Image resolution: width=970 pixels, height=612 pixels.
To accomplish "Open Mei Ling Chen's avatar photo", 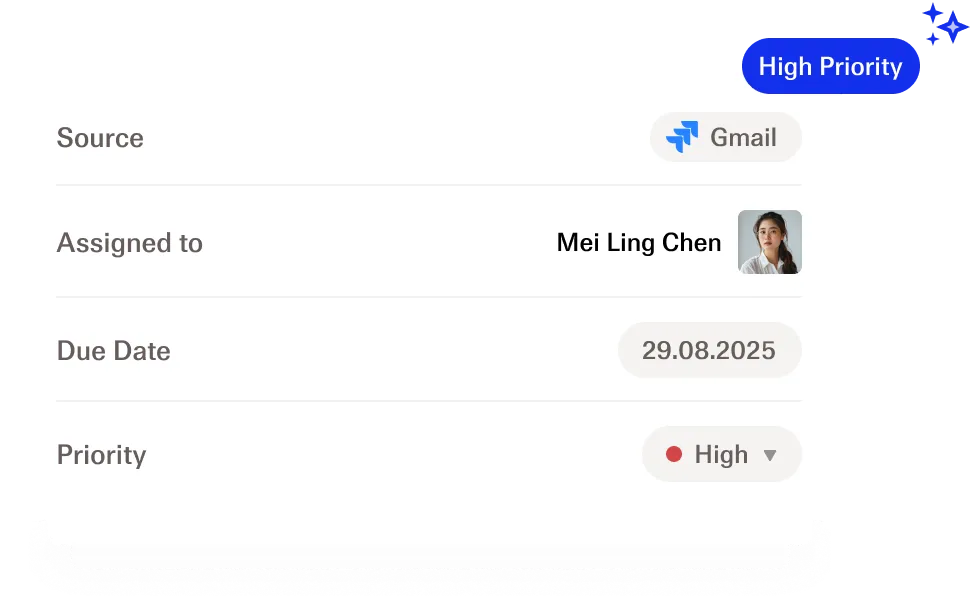I will 770,242.
